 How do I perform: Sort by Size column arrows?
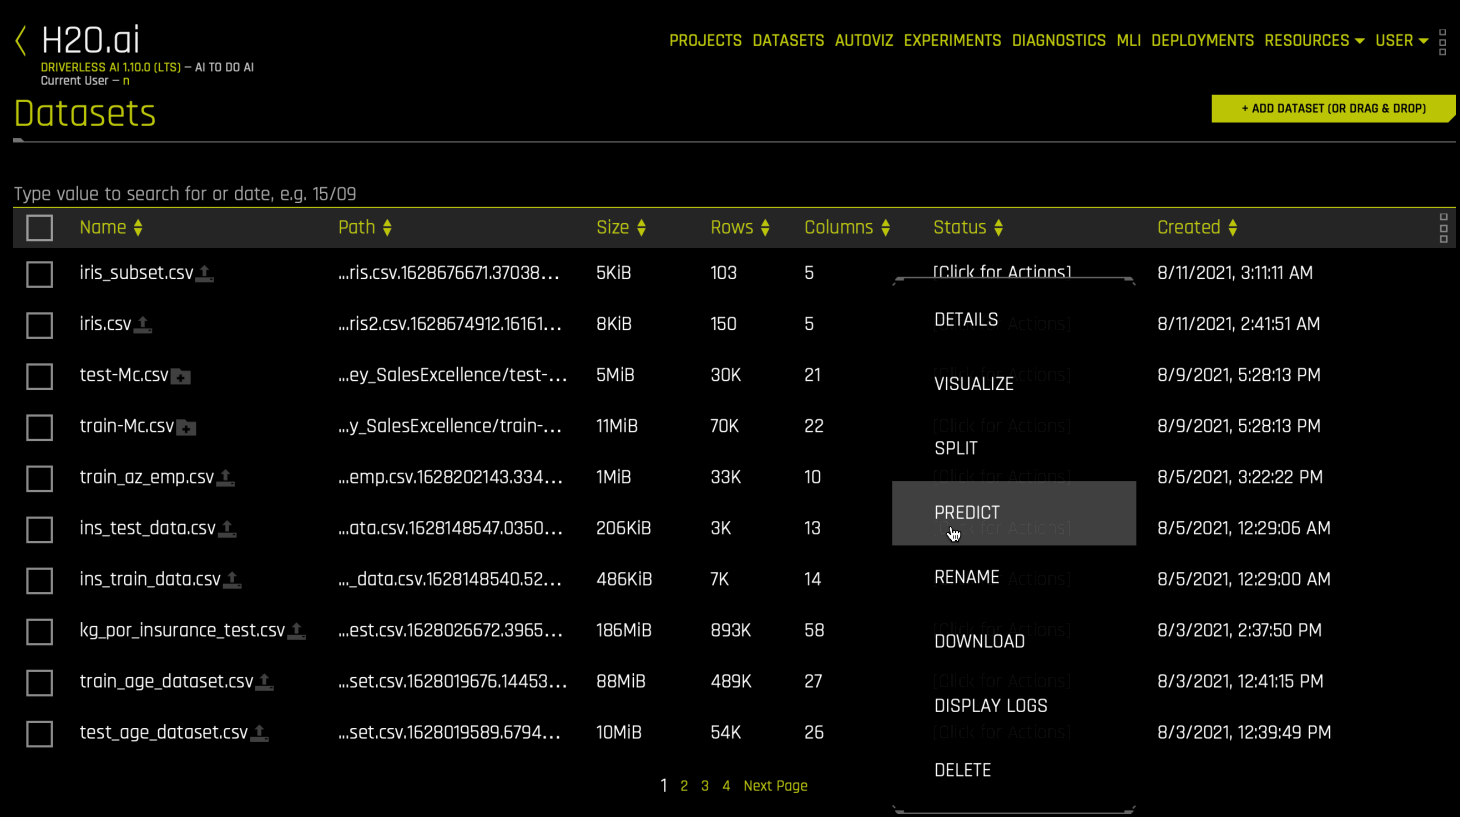point(641,228)
